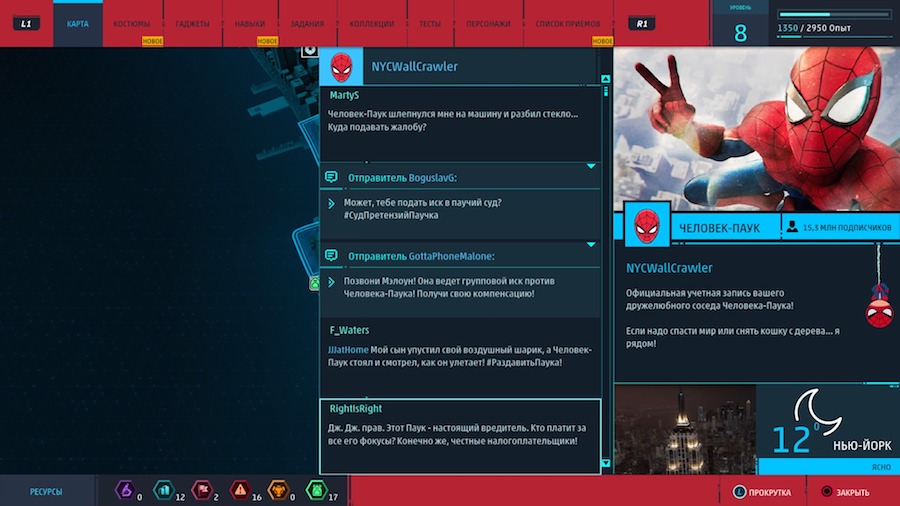Viewport: 900px width, 506px height.
Task: Open the Гаджеты tab
Action: 192,24
